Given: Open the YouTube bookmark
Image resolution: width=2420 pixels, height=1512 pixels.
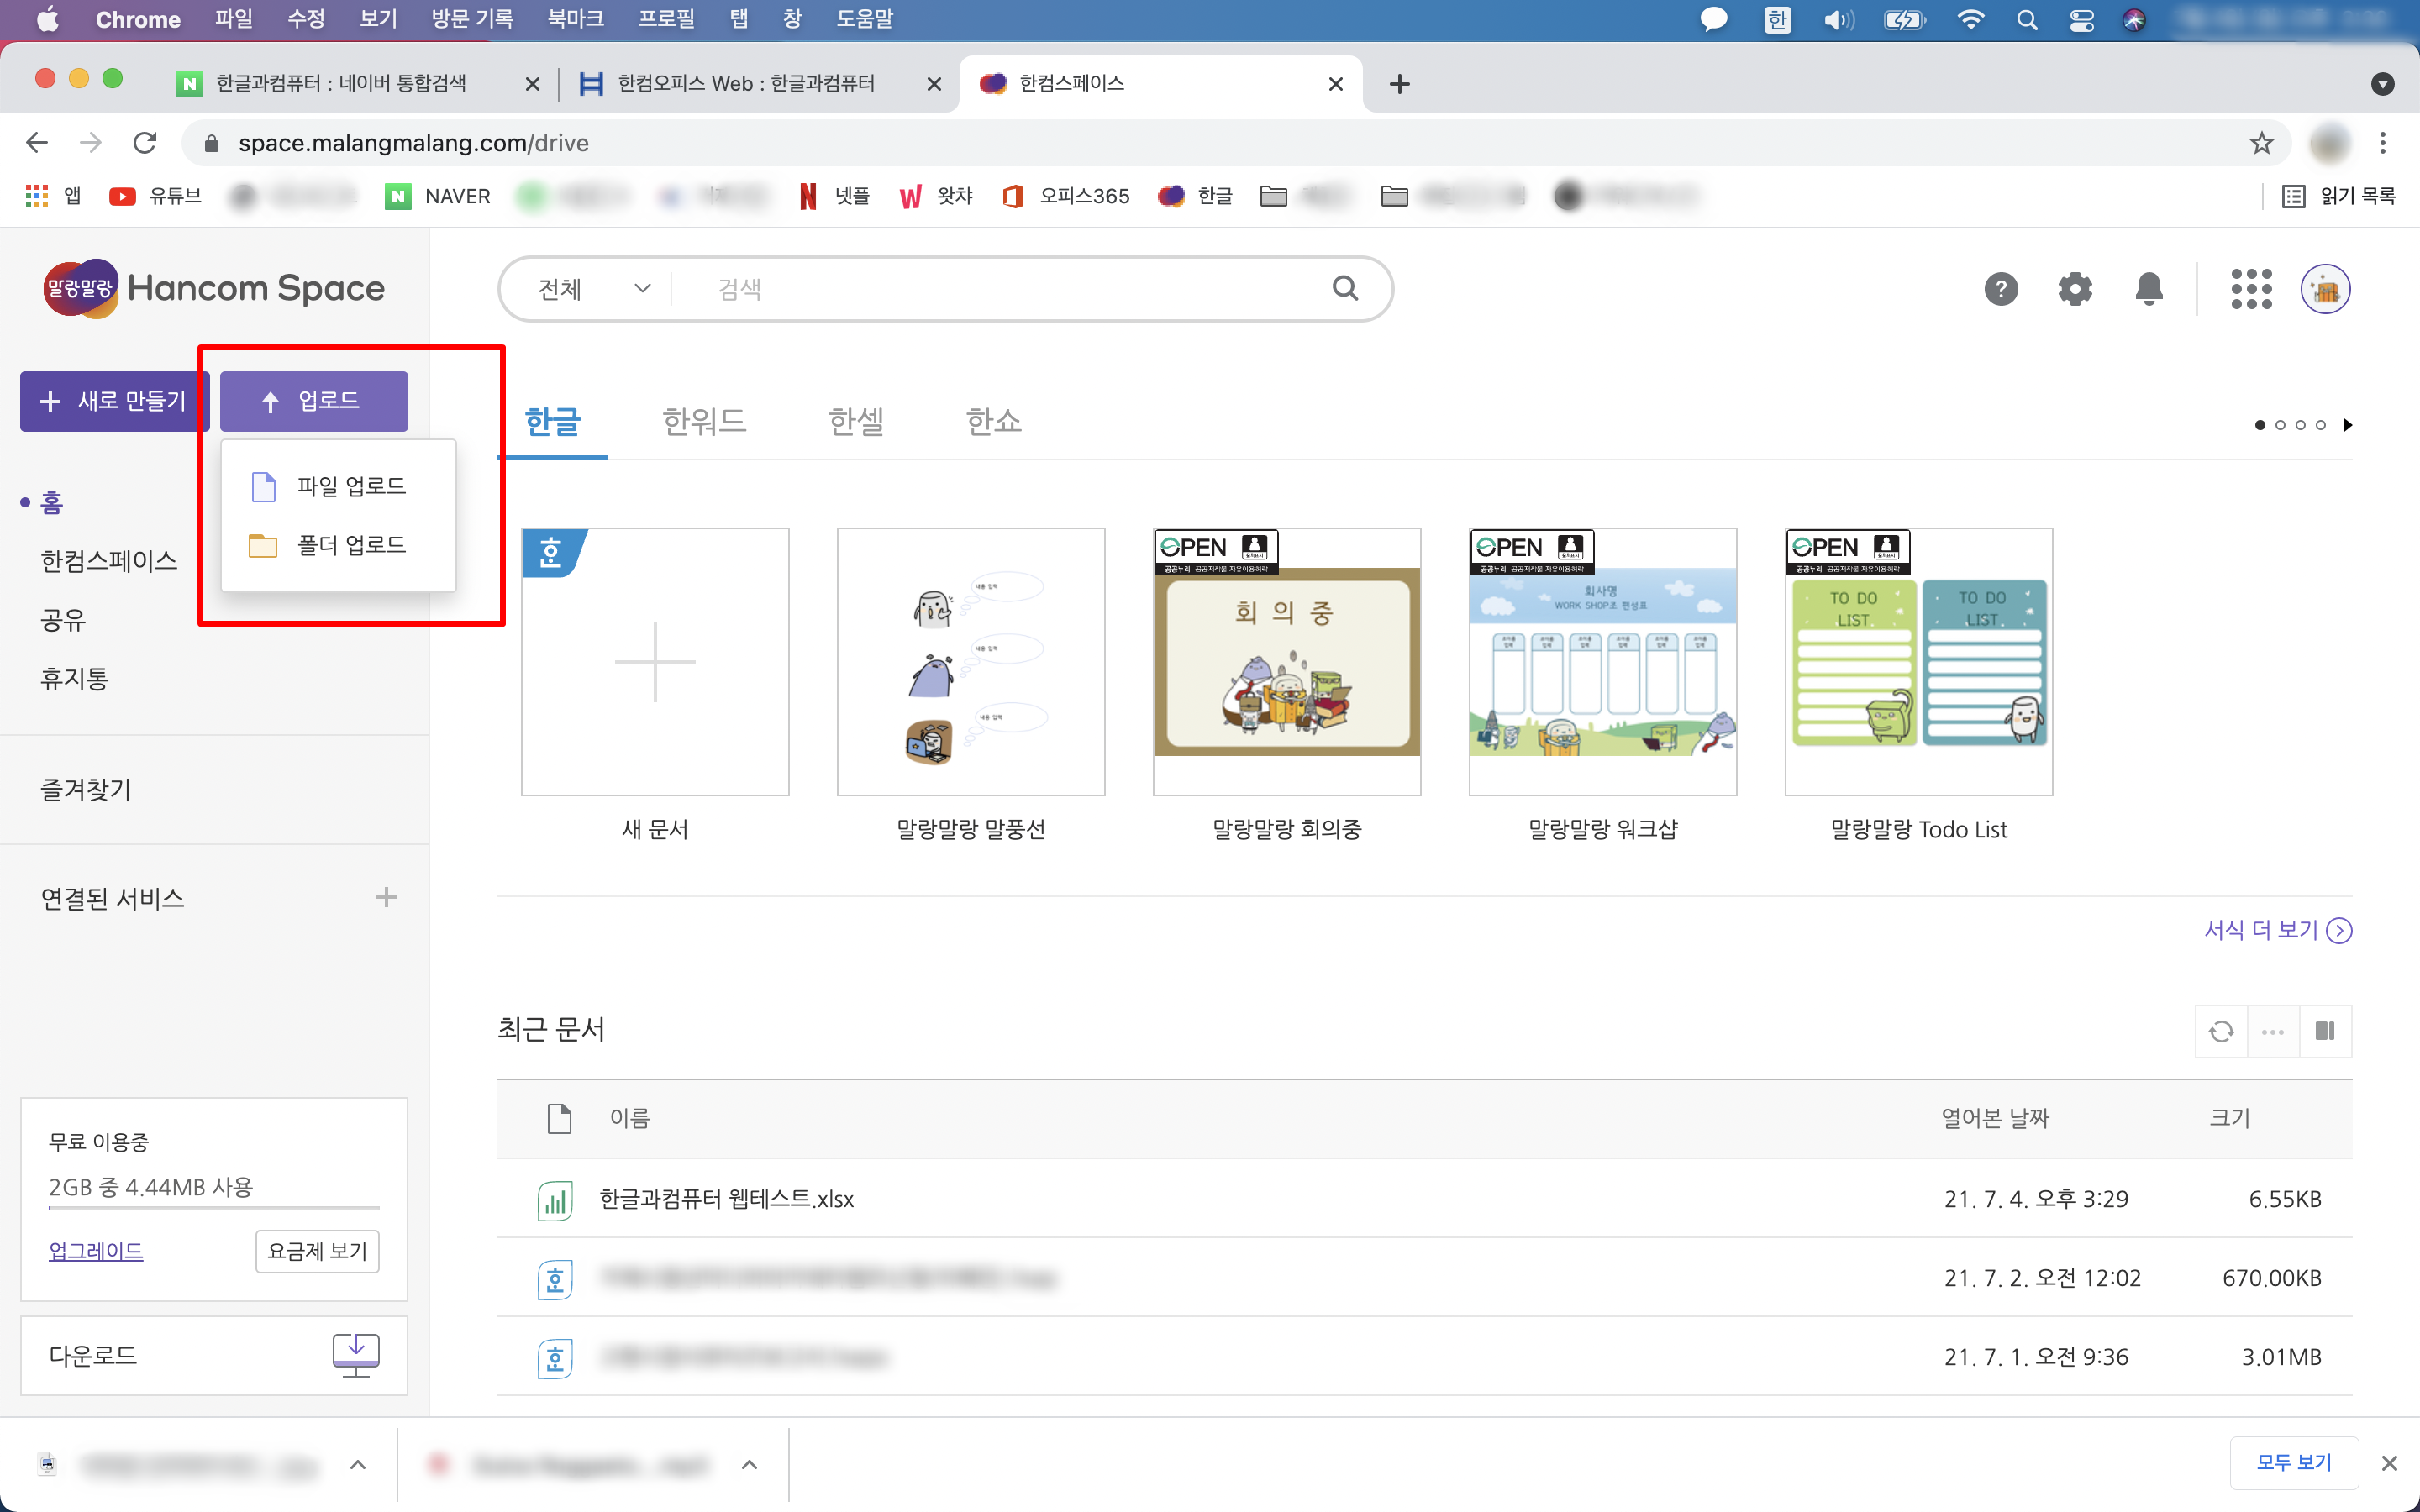Looking at the screenshot, I should click(x=155, y=196).
